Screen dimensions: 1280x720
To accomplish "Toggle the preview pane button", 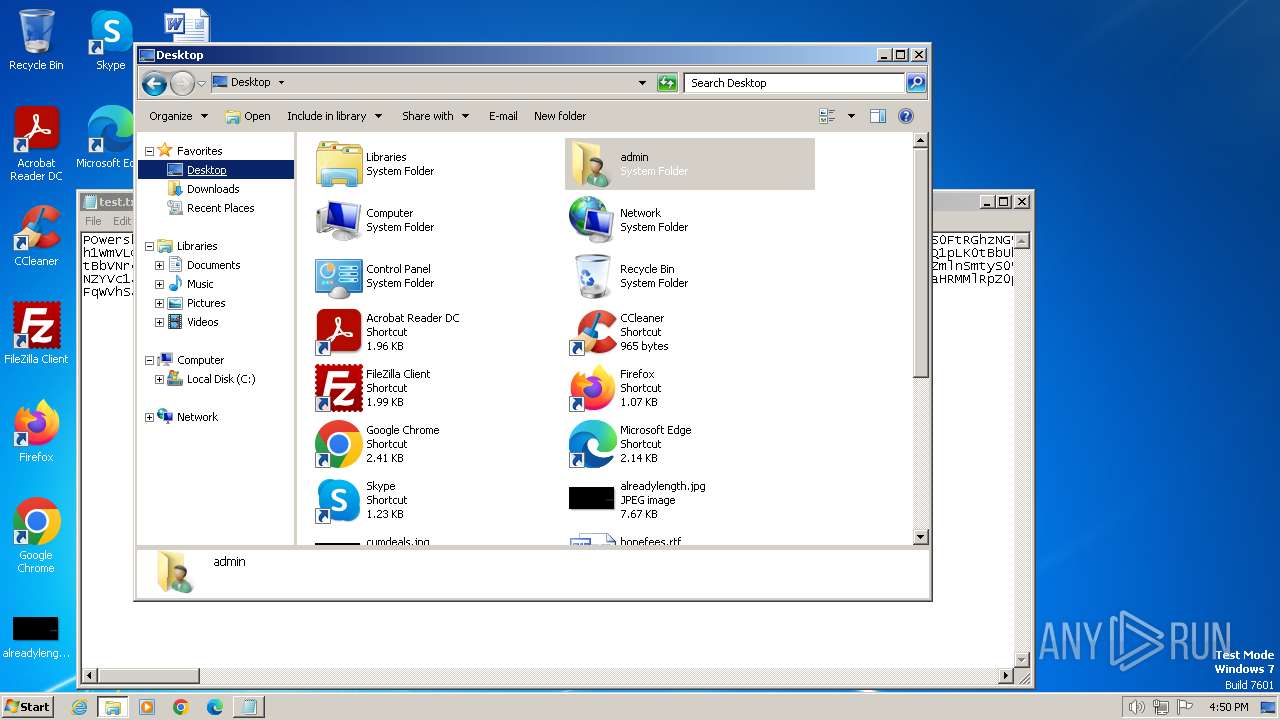I will click(x=877, y=116).
